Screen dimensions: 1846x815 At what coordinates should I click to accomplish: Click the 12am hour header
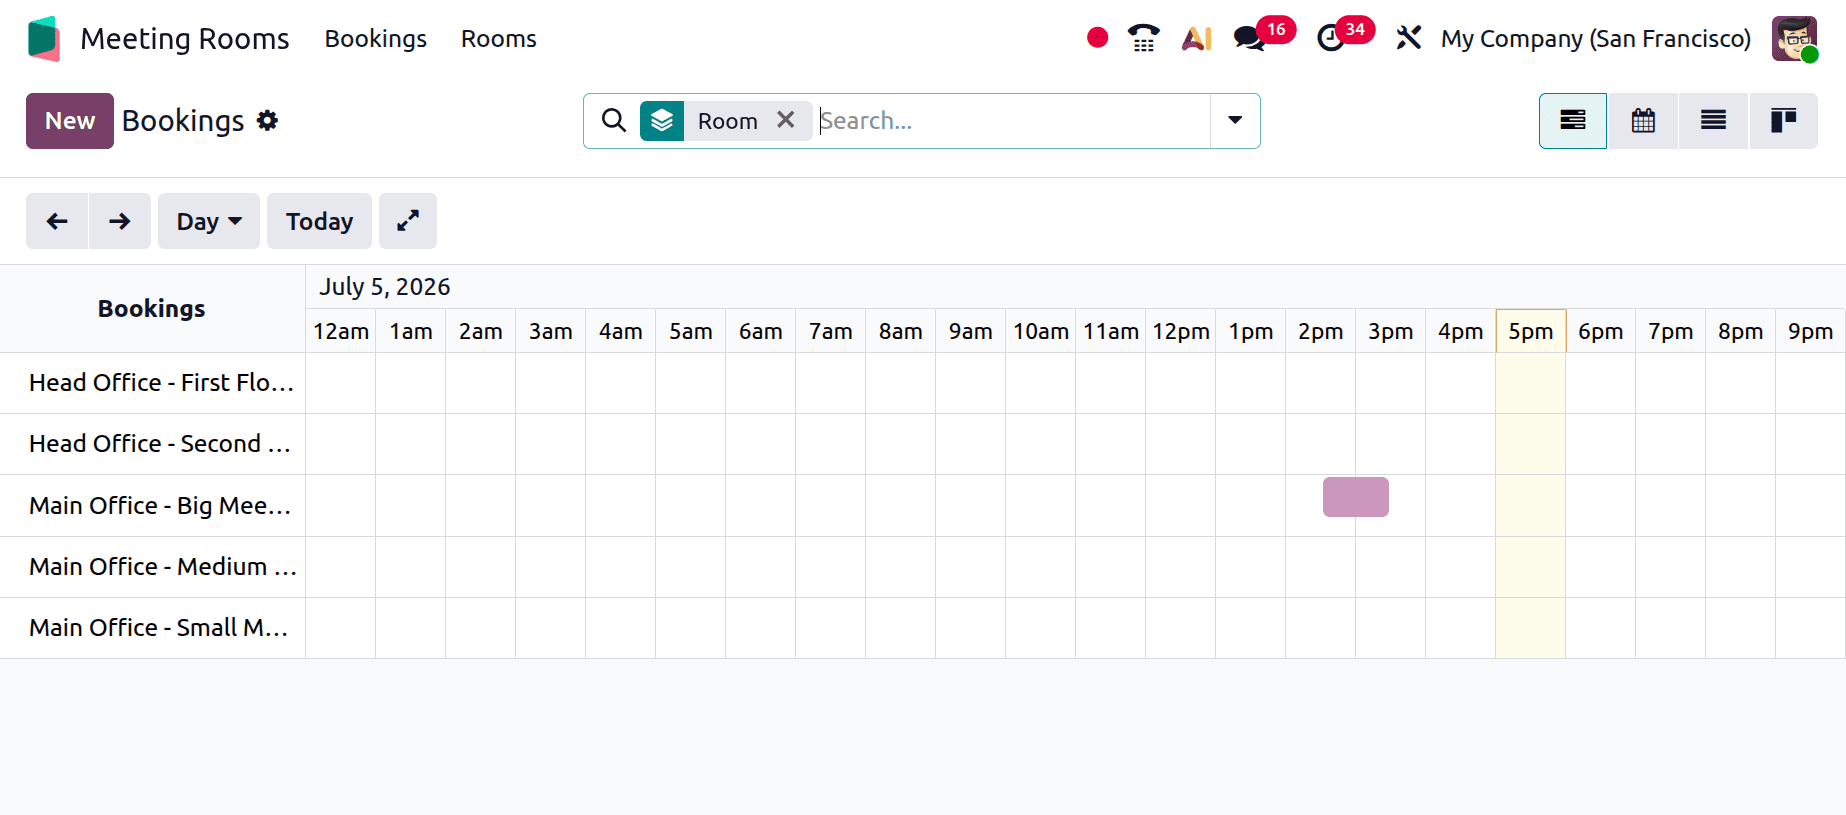341,331
